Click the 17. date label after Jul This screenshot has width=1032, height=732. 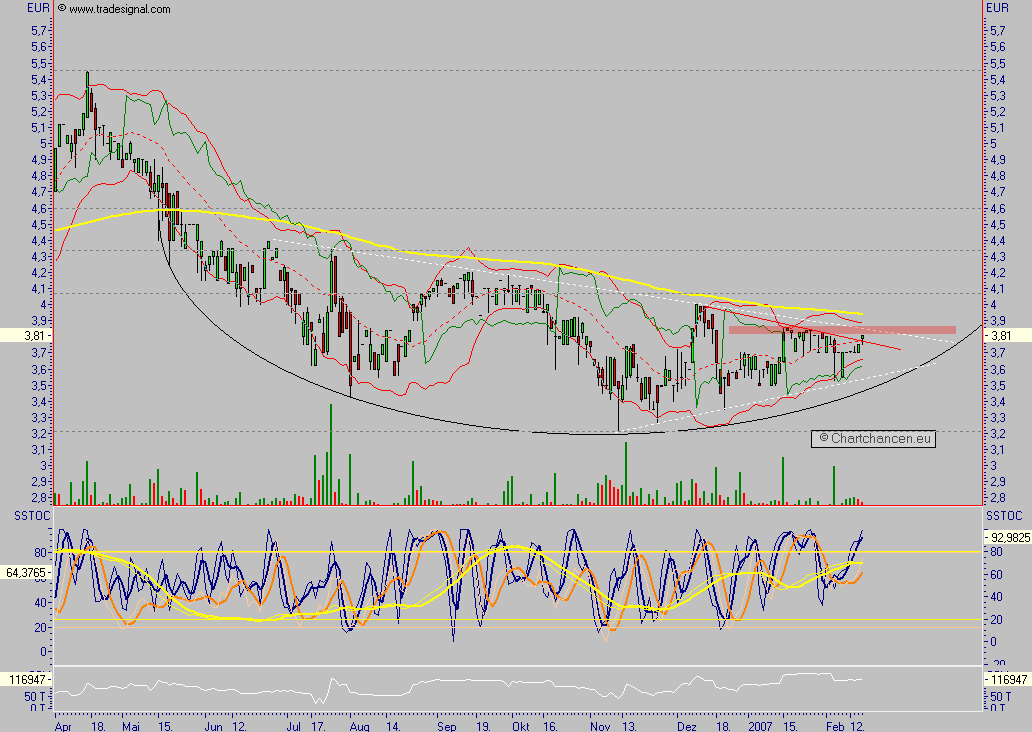(x=319, y=726)
